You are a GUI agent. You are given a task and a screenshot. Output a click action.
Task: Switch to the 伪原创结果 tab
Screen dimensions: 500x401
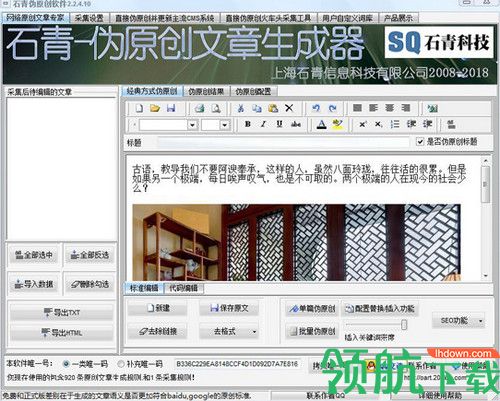click(x=206, y=91)
